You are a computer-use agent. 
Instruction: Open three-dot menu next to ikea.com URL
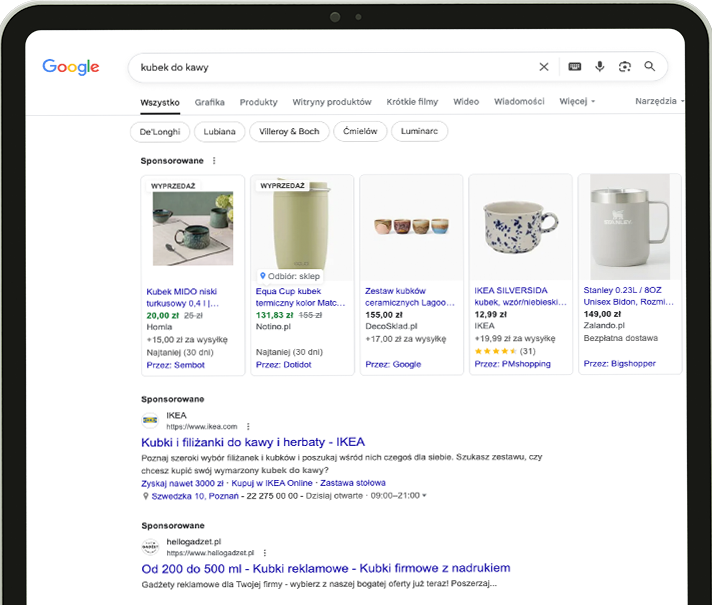(248, 426)
